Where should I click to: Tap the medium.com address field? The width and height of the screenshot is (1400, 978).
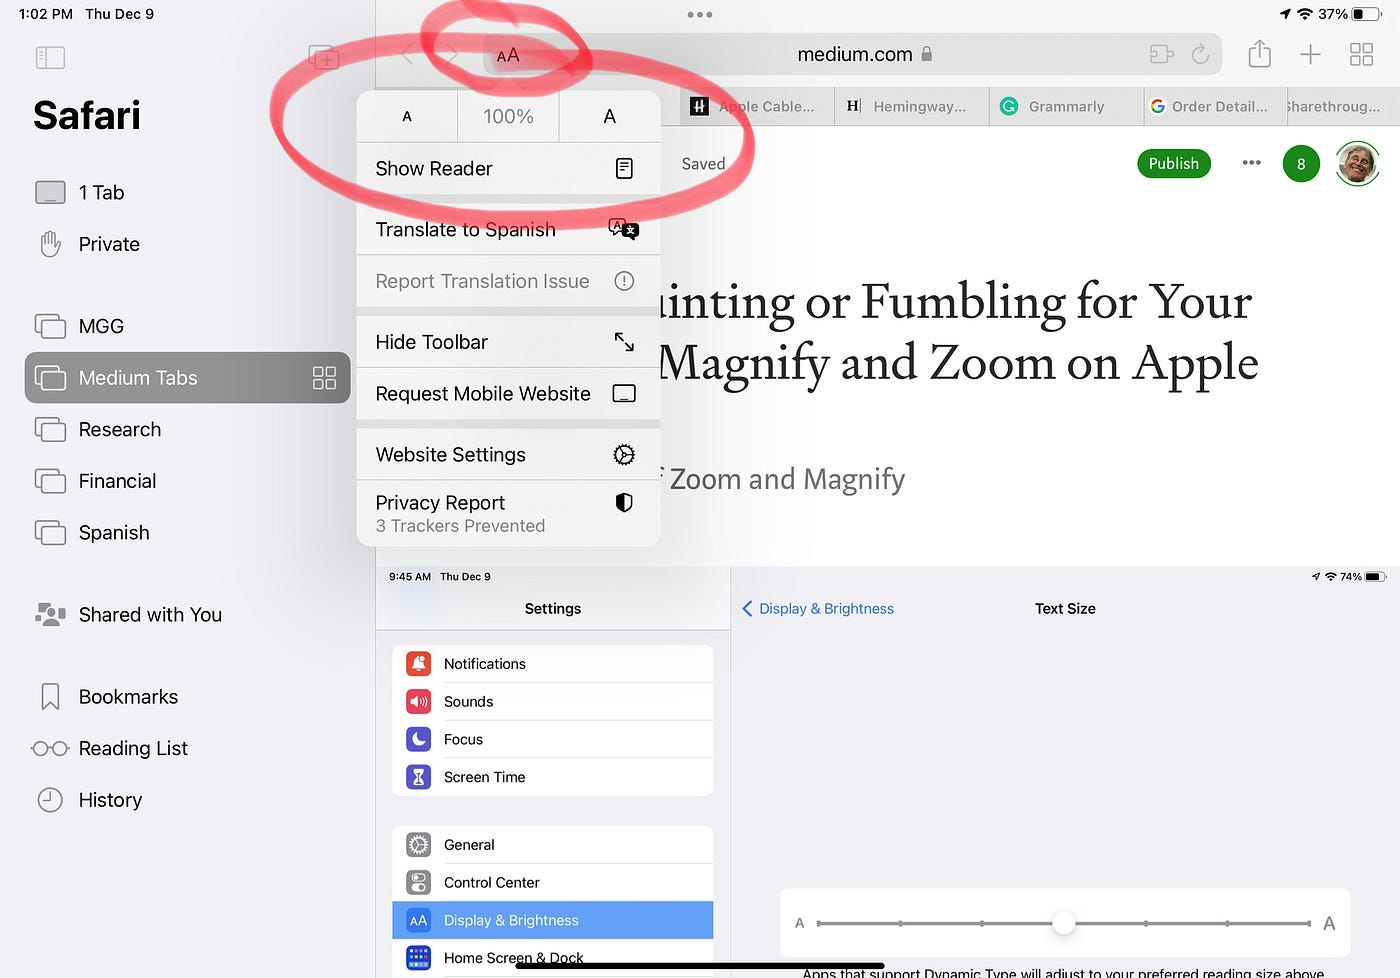[x=854, y=55]
